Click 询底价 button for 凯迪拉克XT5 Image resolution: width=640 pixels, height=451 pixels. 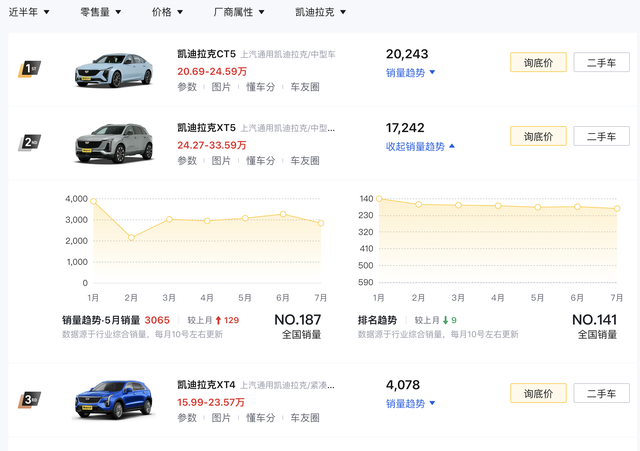point(538,136)
